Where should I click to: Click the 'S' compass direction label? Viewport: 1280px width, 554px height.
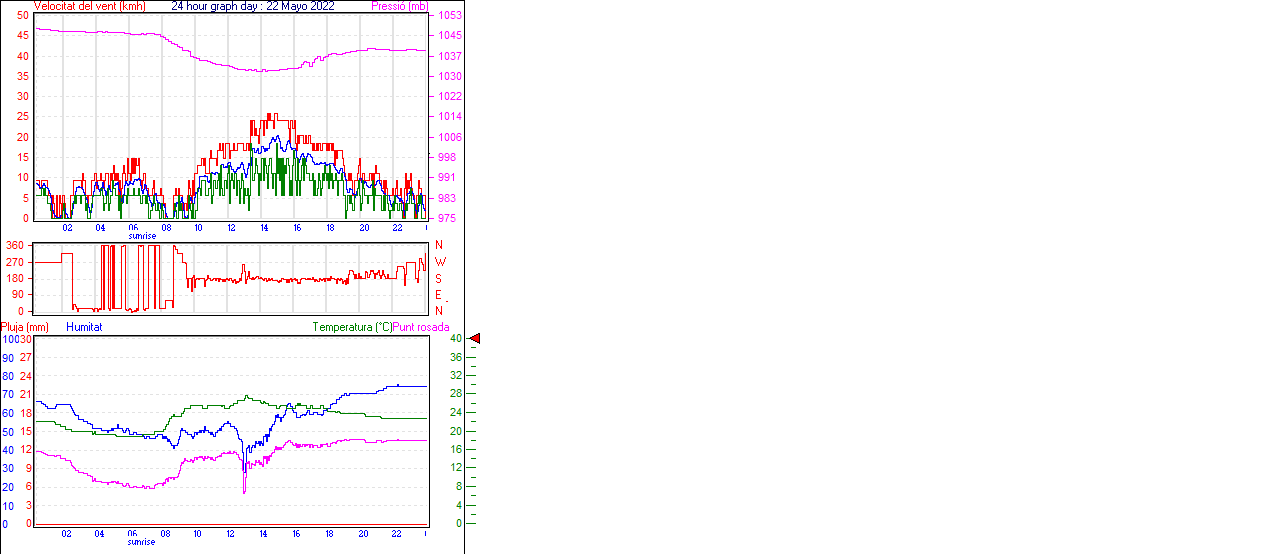439,278
